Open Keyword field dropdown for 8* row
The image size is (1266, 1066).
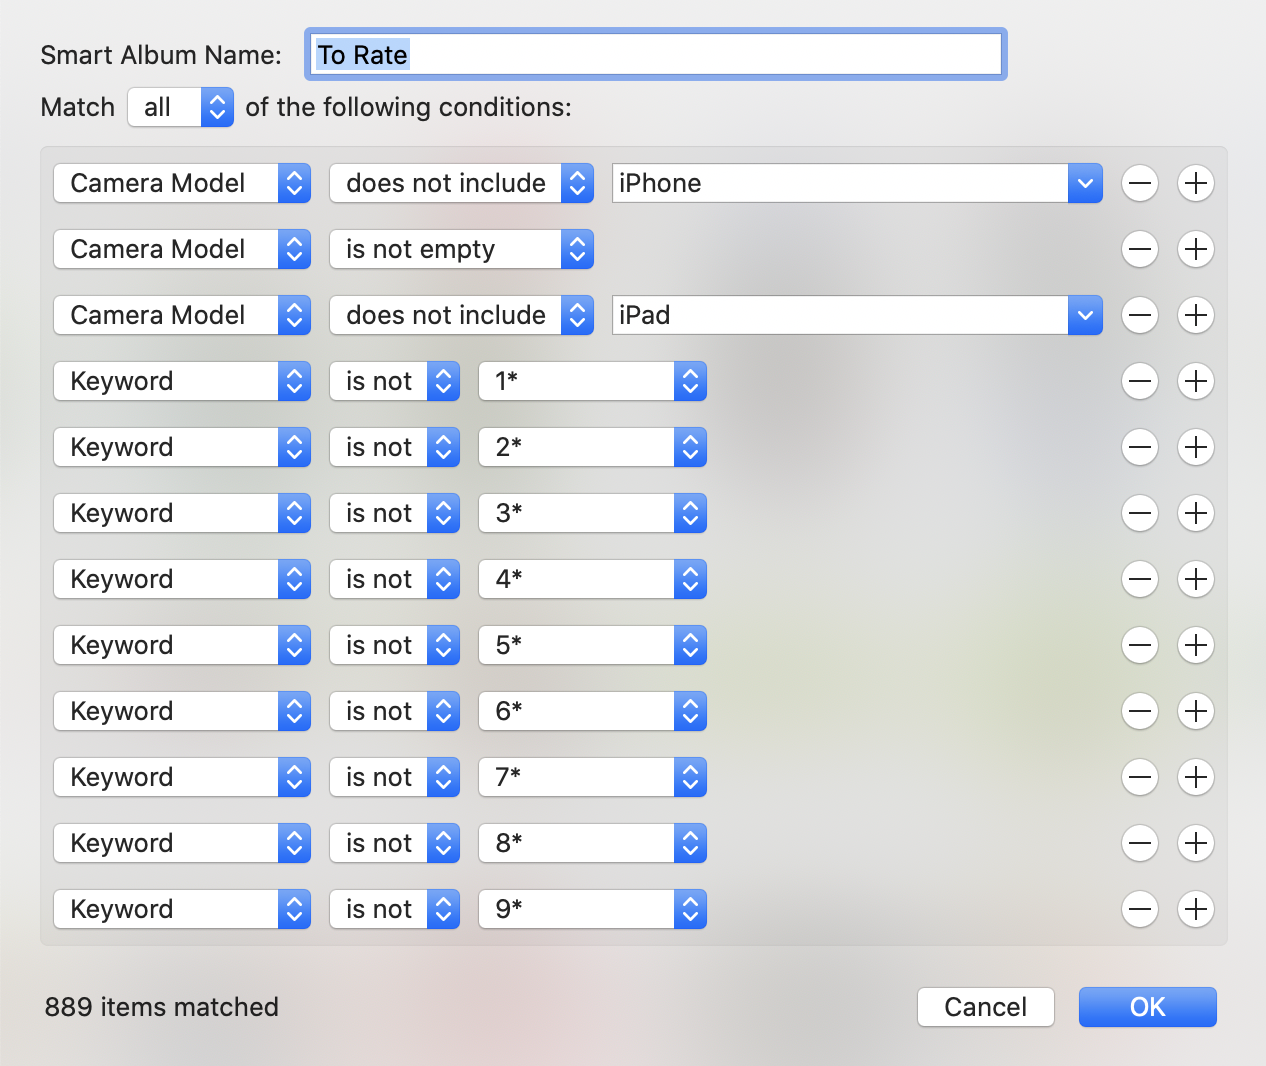[x=182, y=843]
